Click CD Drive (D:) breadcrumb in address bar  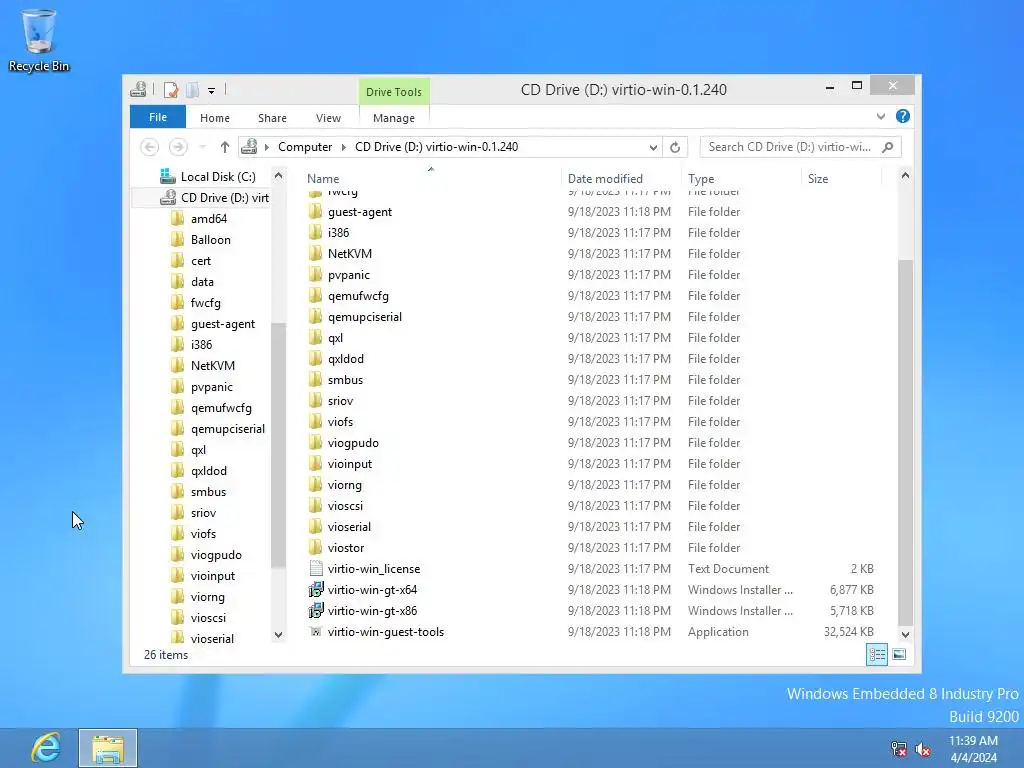[436, 147]
